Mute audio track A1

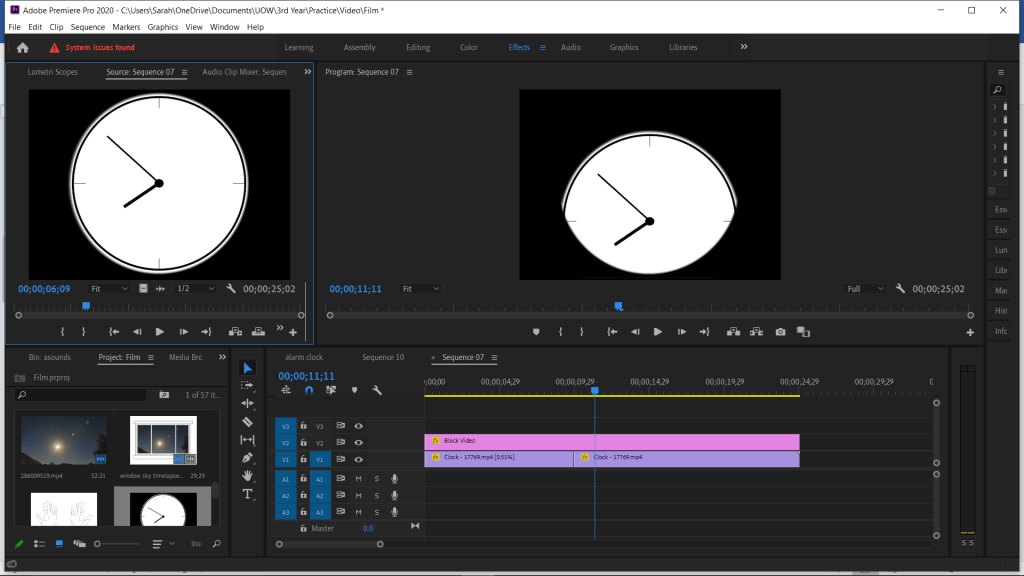[358, 479]
